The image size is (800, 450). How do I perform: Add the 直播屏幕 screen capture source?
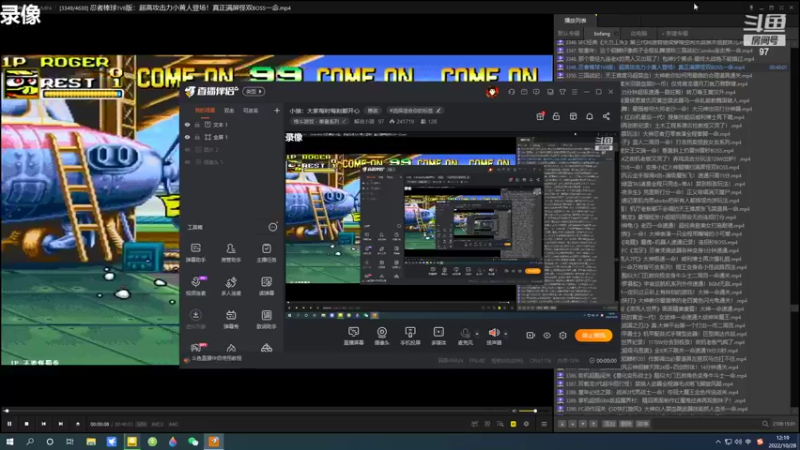[x=353, y=336]
